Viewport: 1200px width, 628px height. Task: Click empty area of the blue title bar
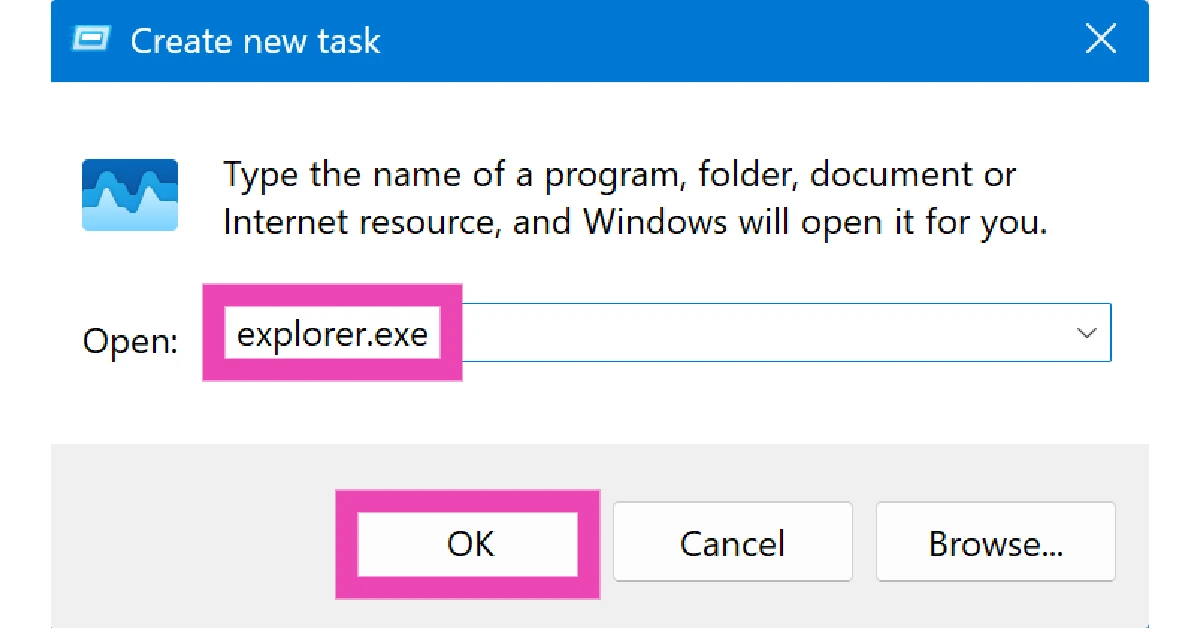[700, 40]
